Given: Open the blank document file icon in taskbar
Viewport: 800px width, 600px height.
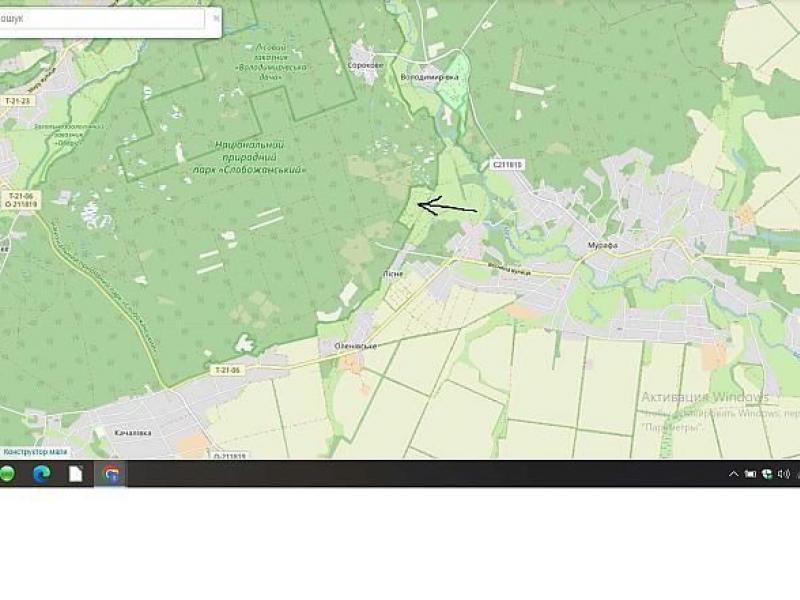Looking at the screenshot, I should [x=75, y=474].
